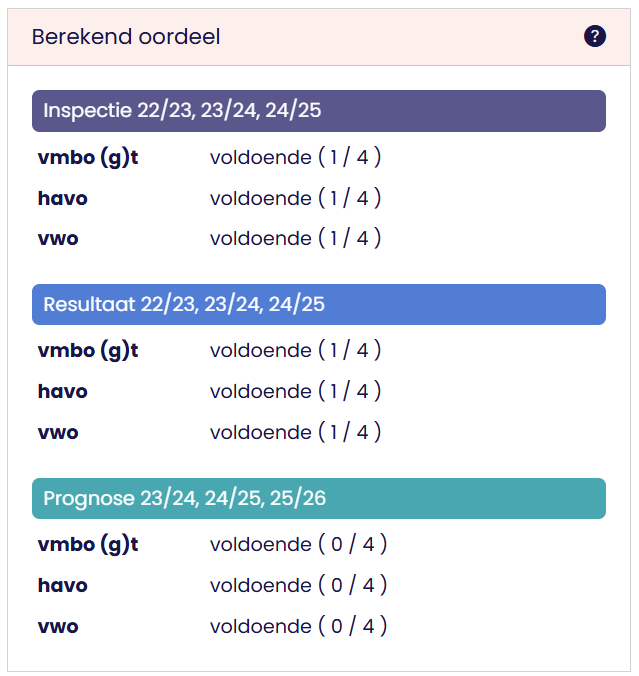Click Prognose vwo 'voldoende (0/4)' value
The width and height of the screenshot is (639, 676).
298,626
